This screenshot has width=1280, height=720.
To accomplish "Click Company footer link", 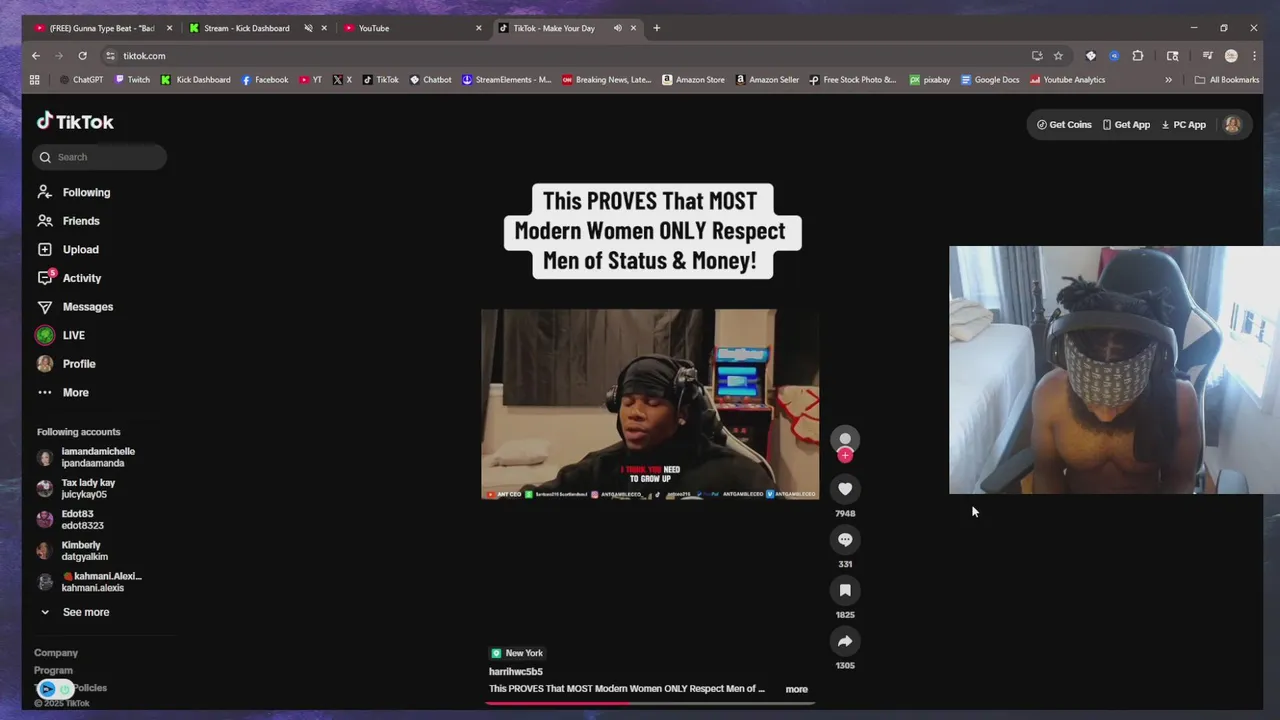I will (x=56, y=653).
